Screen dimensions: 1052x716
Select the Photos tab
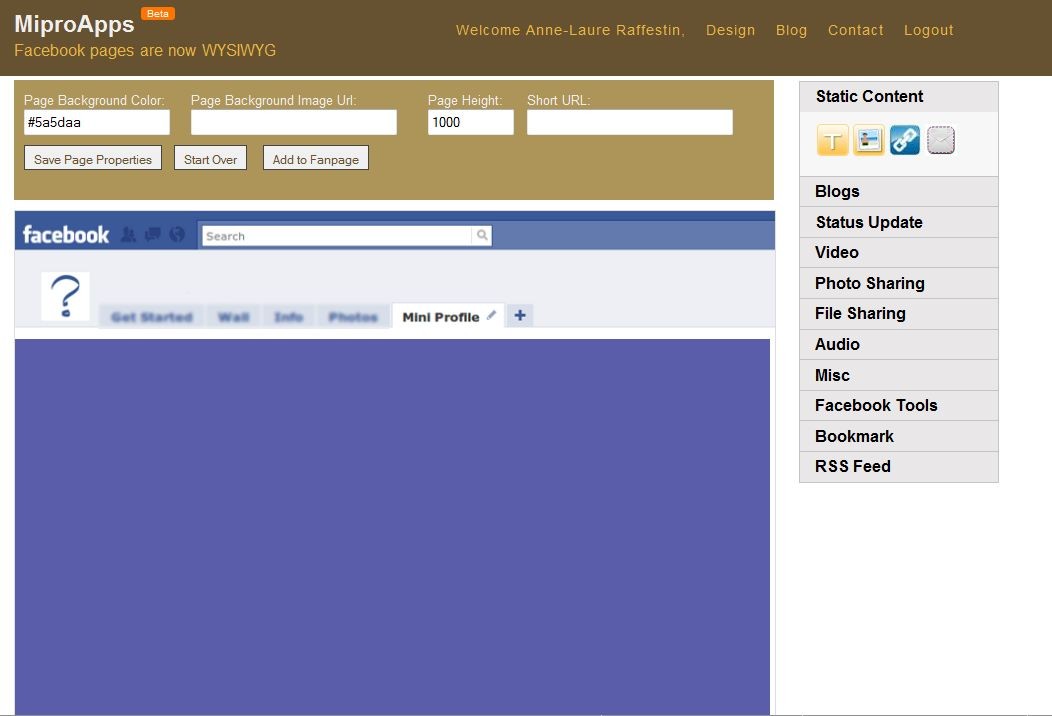tap(353, 317)
